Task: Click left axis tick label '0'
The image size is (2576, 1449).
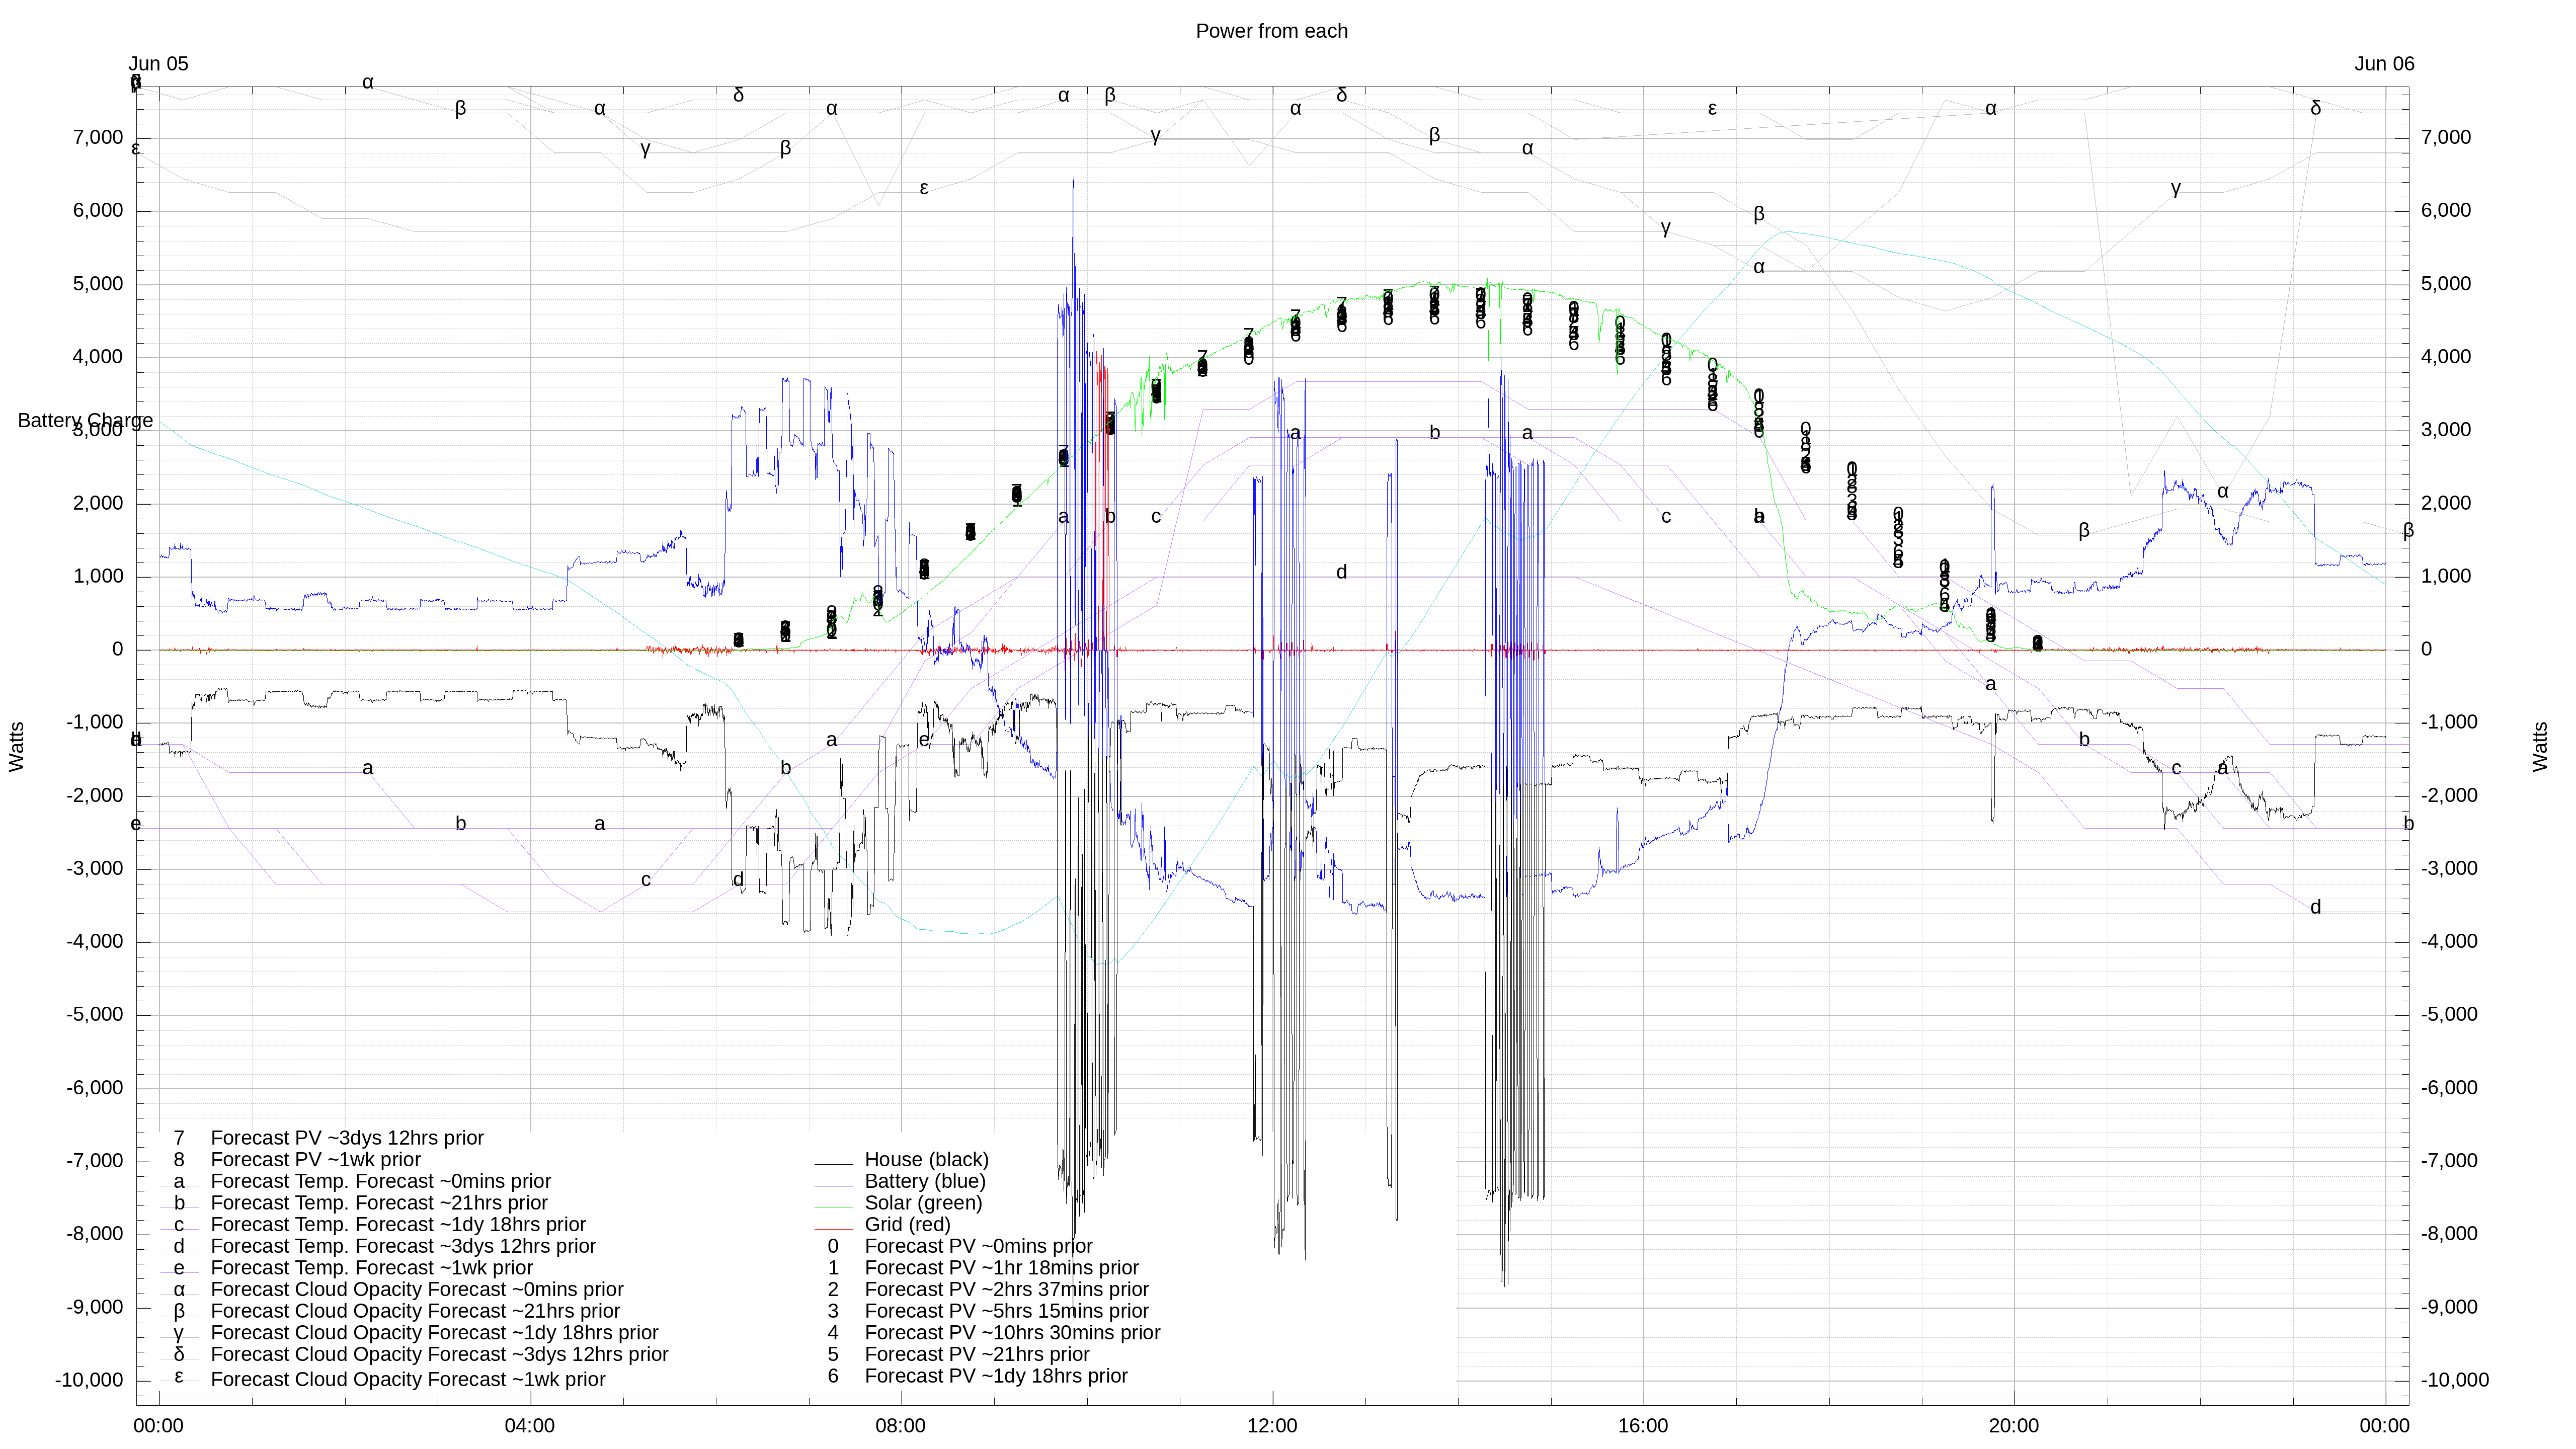Action: point(118,650)
